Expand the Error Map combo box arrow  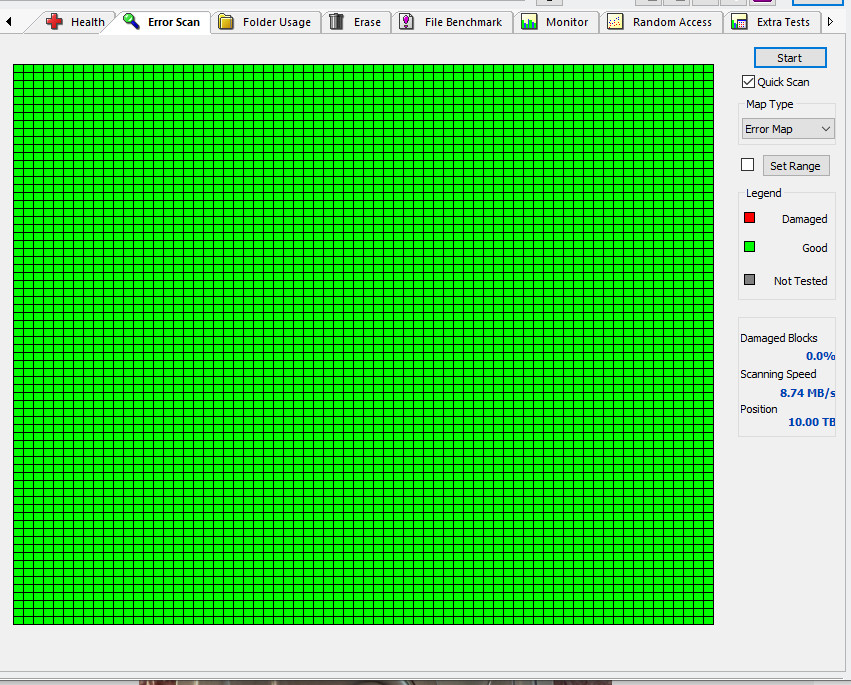[825, 129]
